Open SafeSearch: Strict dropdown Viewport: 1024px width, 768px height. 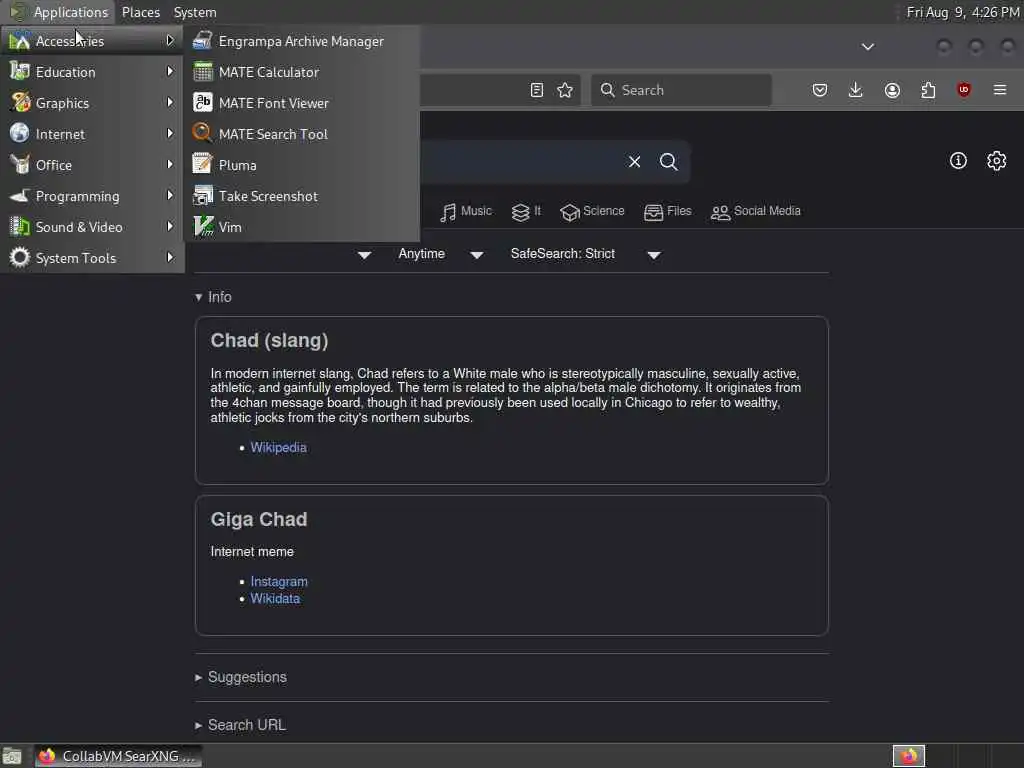(585, 254)
